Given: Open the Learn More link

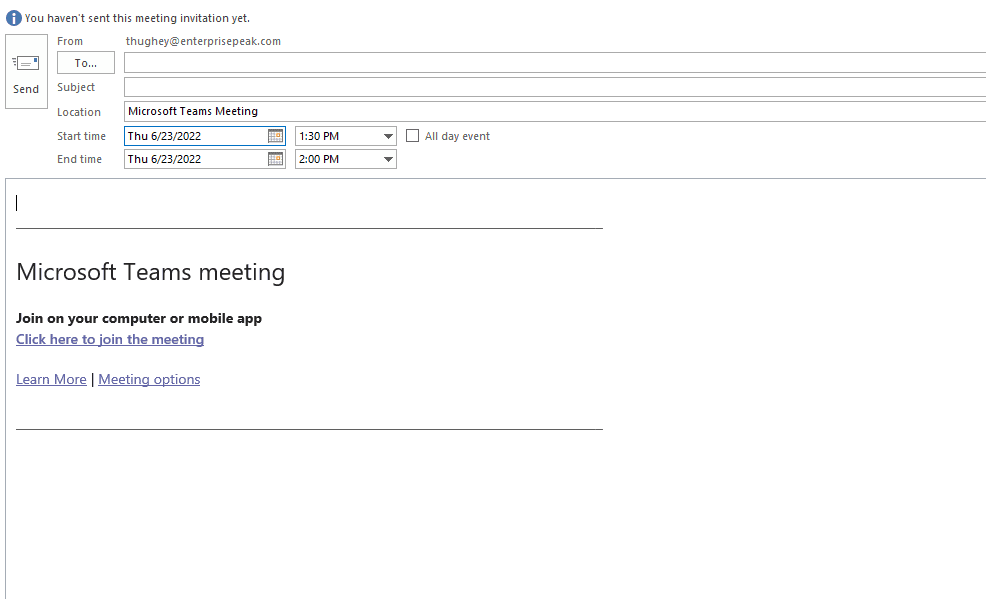Looking at the screenshot, I should (x=51, y=380).
